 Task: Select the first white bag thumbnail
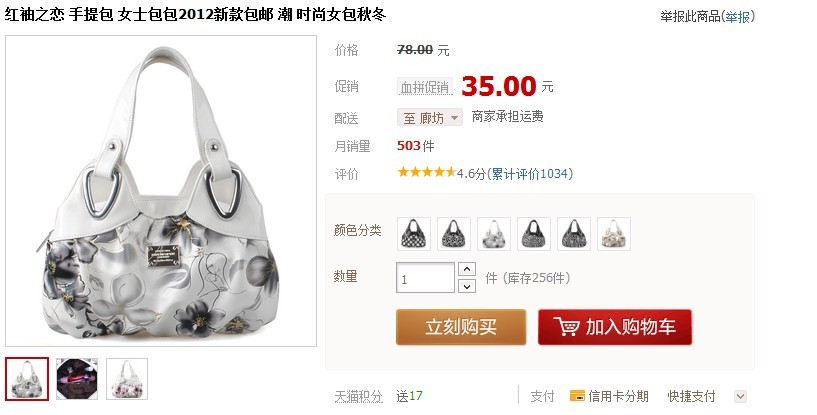pos(27,379)
